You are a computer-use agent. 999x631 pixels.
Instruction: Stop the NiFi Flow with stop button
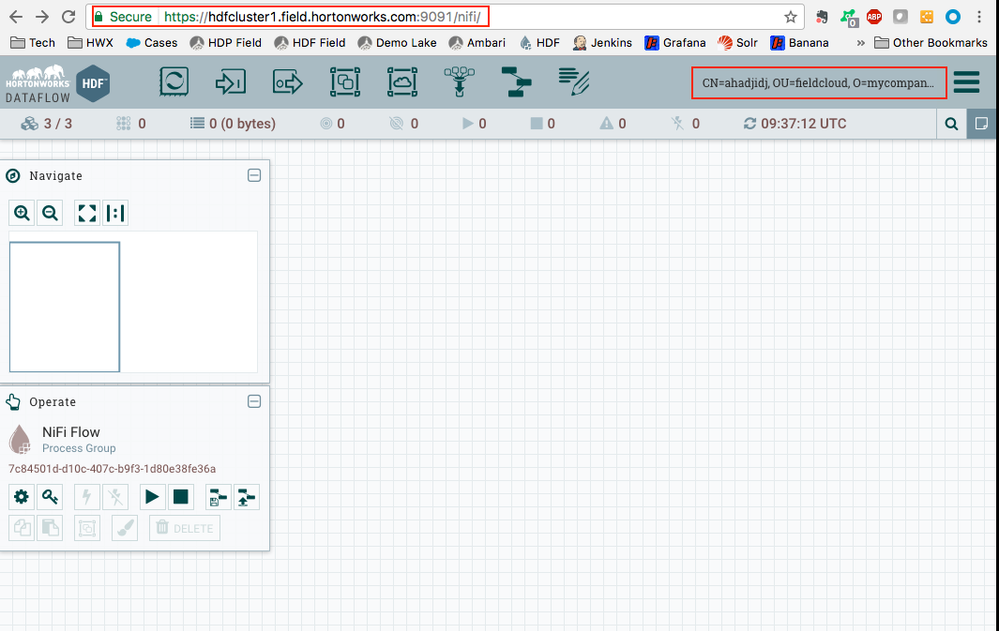pos(180,496)
